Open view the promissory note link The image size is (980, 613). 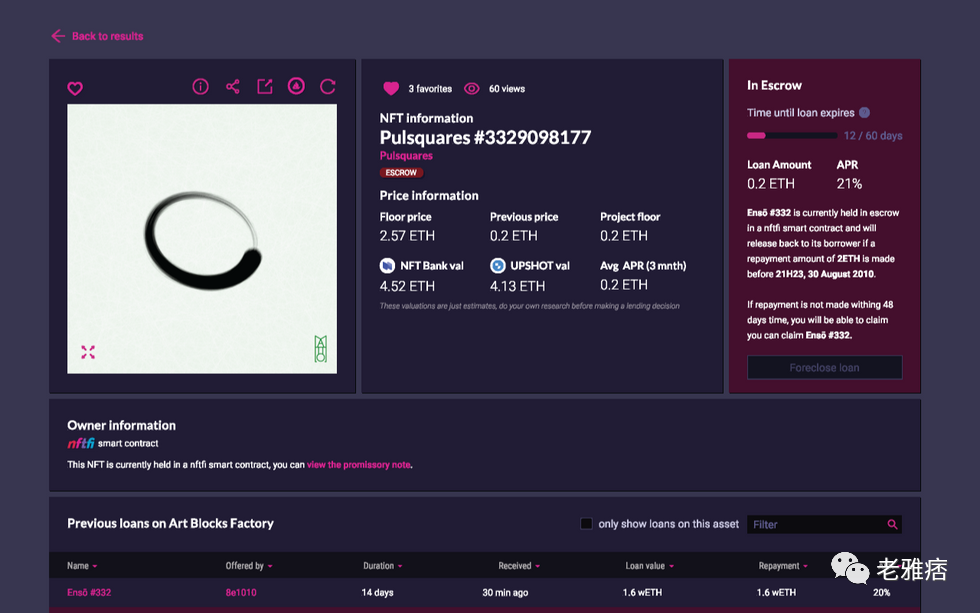(359, 465)
